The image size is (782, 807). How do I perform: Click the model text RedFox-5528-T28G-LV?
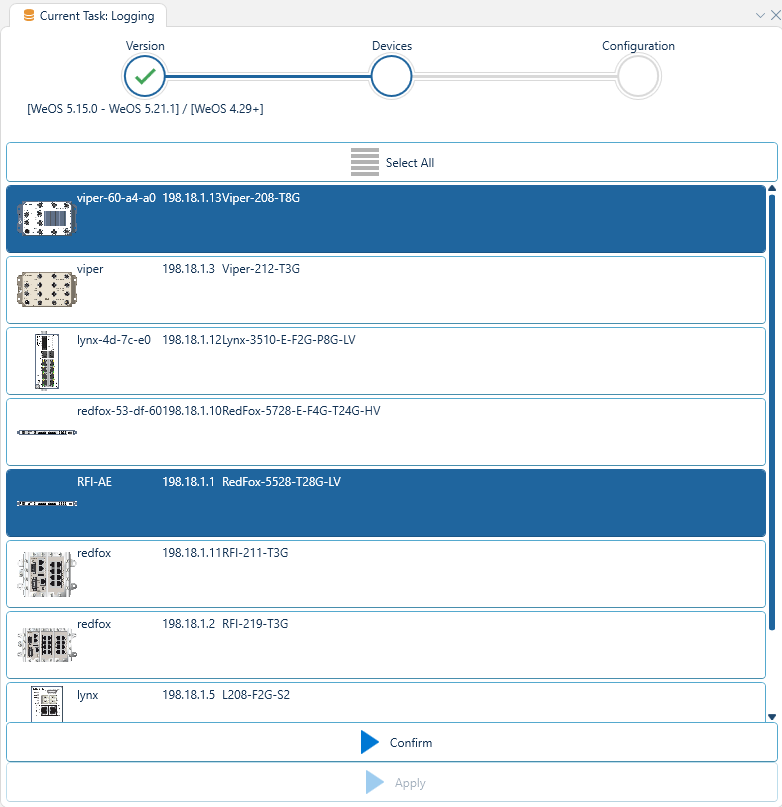point(281,482)
